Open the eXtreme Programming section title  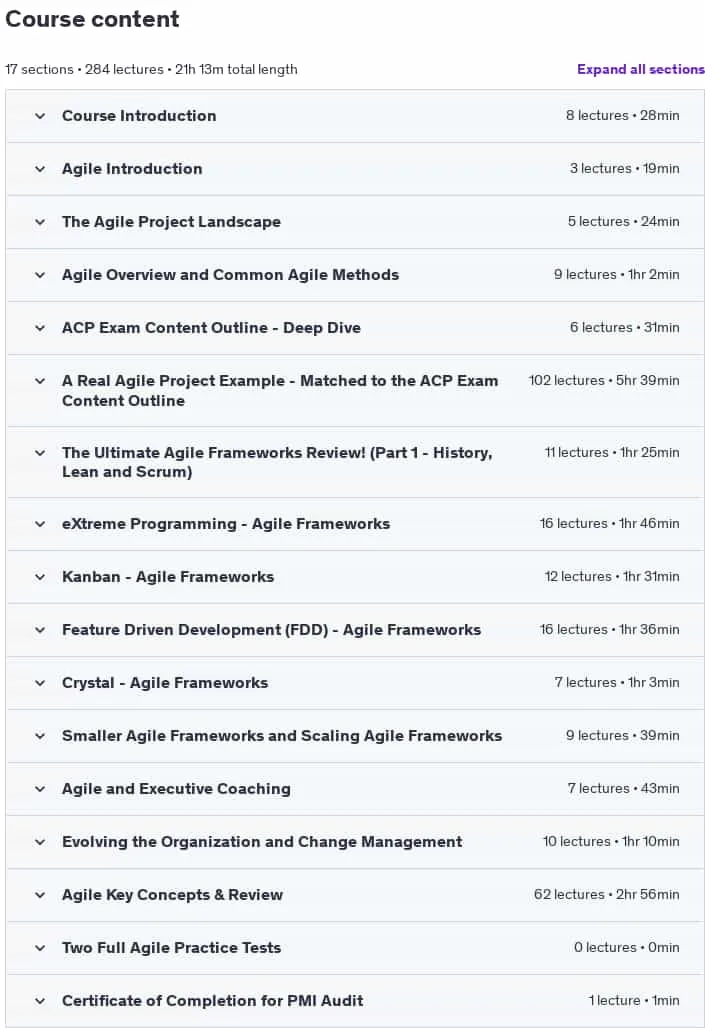pos(226,524)
